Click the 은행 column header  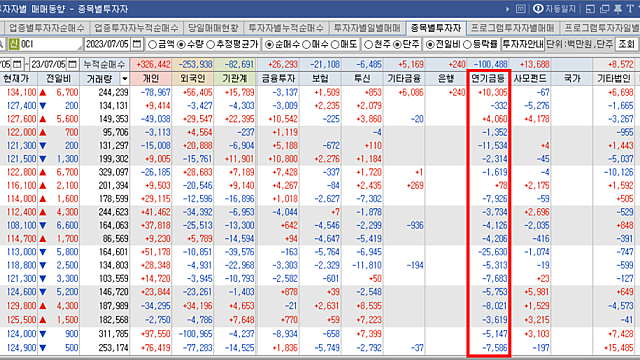[x=446, y=78]
